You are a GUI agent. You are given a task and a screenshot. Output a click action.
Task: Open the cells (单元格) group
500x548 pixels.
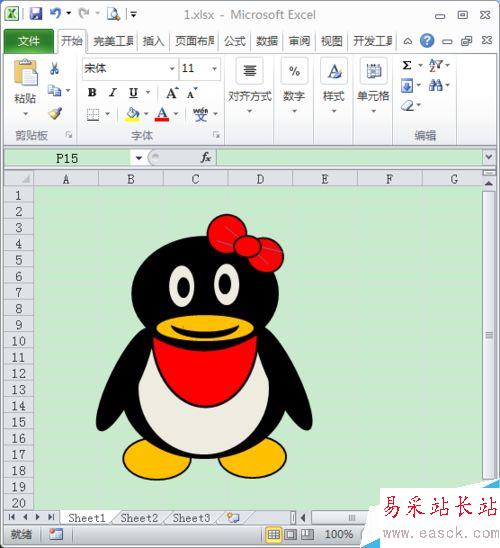coord(373,87)
